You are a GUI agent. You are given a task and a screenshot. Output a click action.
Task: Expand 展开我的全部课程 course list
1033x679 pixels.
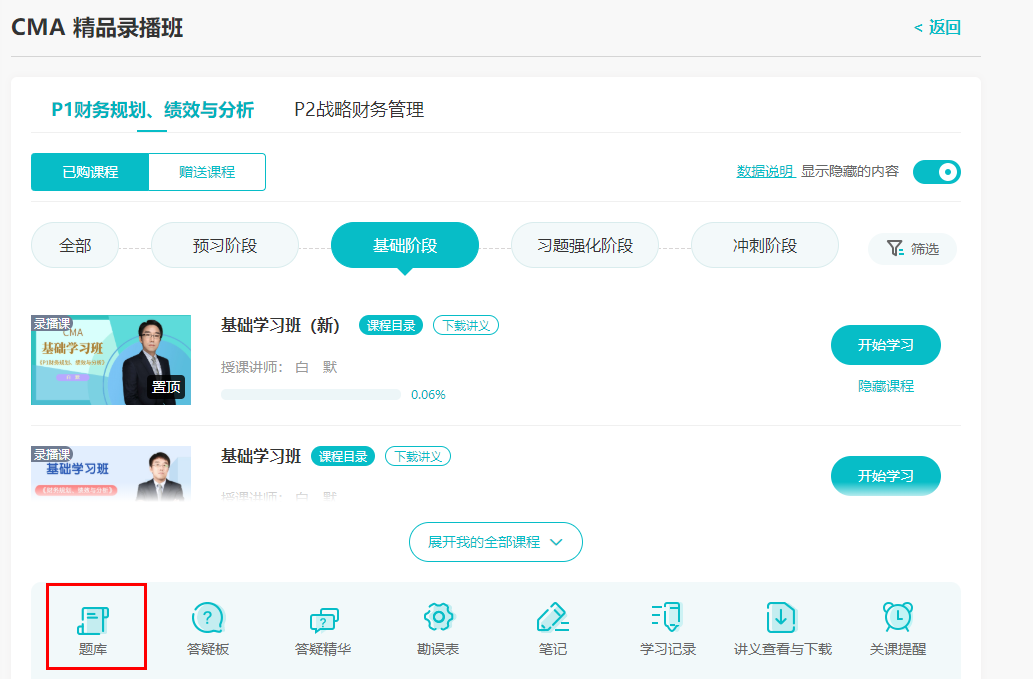pos(495,542)
